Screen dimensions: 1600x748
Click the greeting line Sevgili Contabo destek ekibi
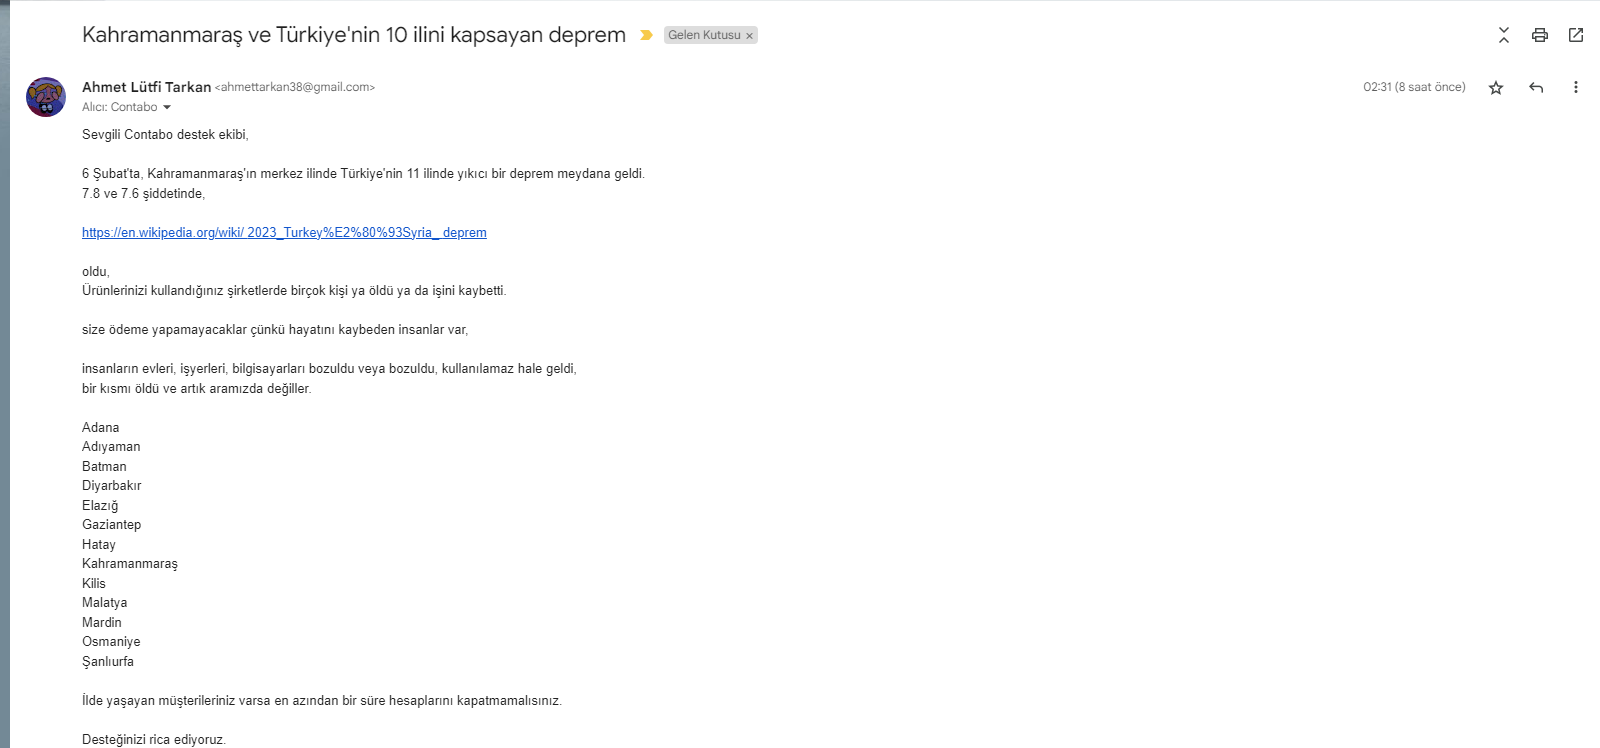pos(165,135)
